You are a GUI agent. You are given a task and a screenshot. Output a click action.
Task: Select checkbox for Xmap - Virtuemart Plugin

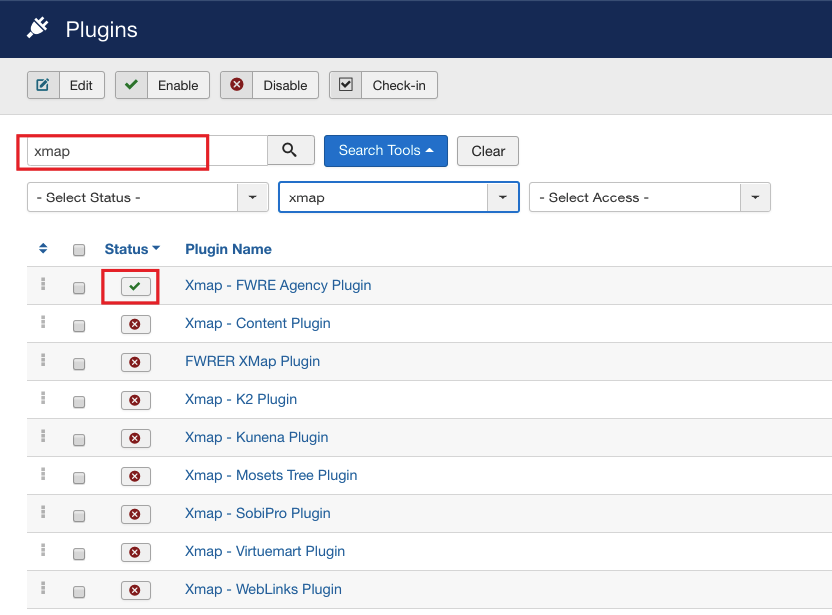pos(79,554)
